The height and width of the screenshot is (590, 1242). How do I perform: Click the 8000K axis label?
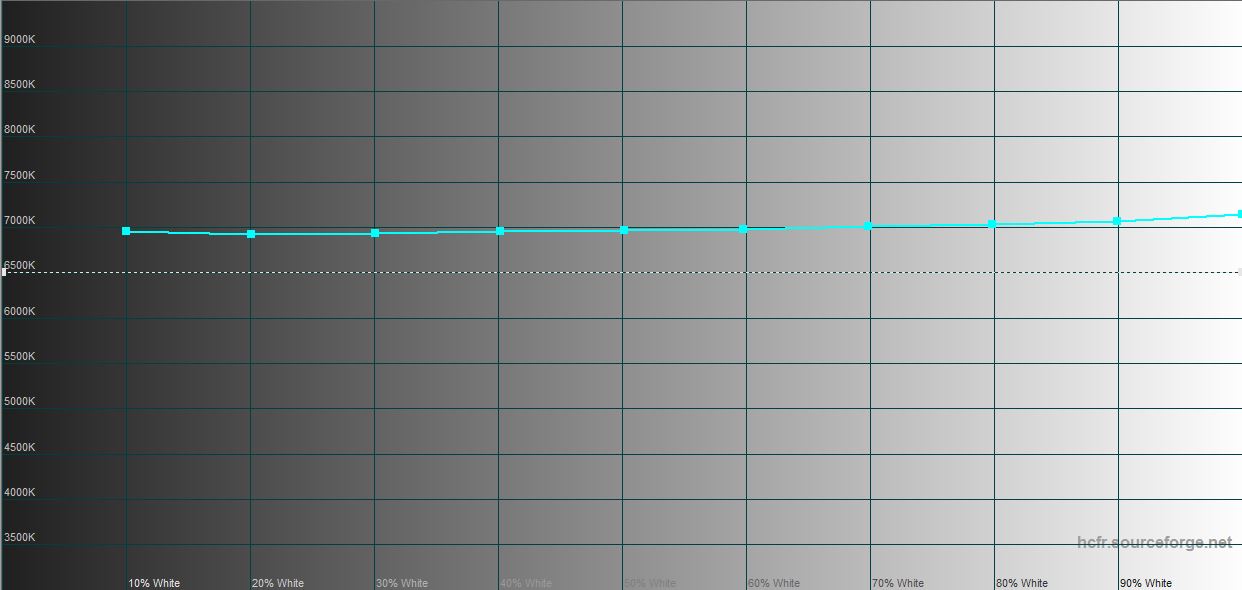pos(20,129)
